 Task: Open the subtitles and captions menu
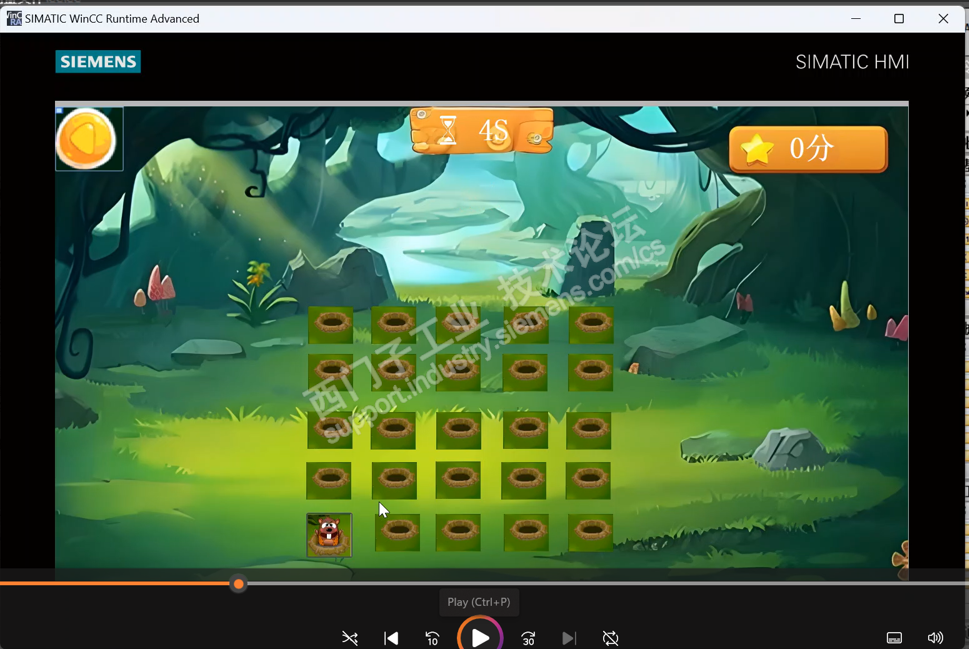coord(894,638)
